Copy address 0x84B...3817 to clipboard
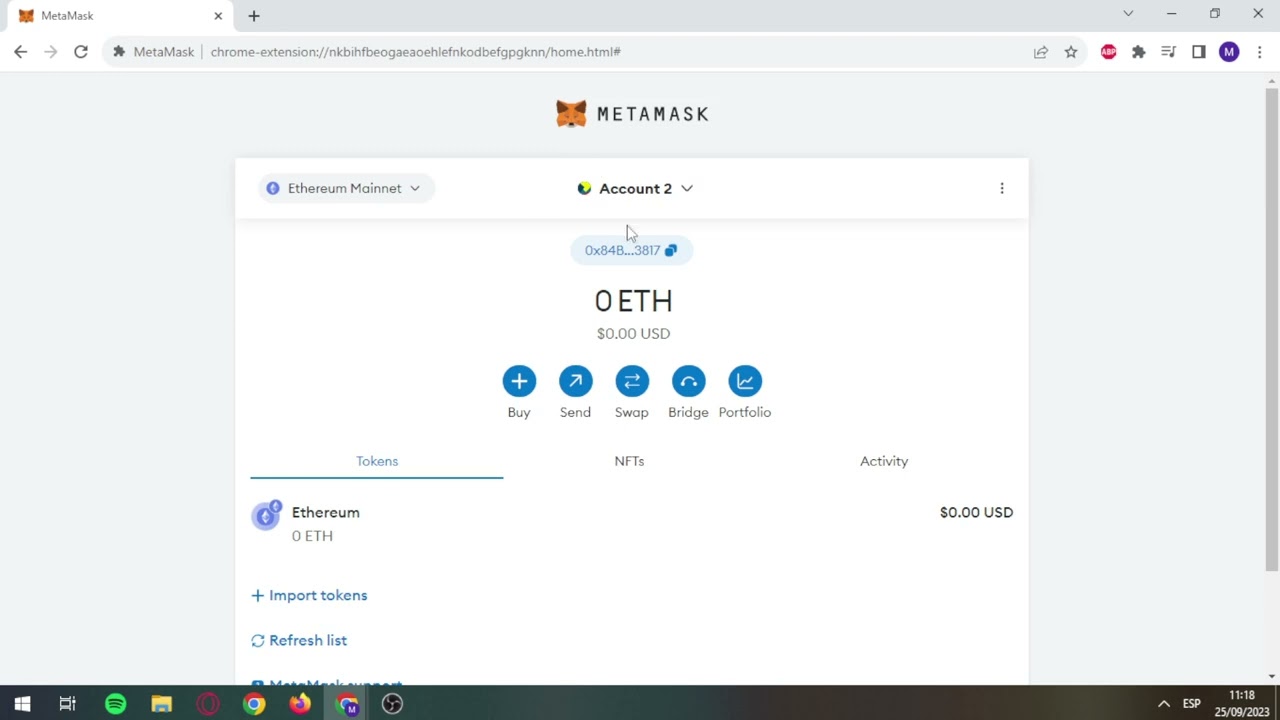The width and height of the screenshot is (1280, 720). click(631, 250)
